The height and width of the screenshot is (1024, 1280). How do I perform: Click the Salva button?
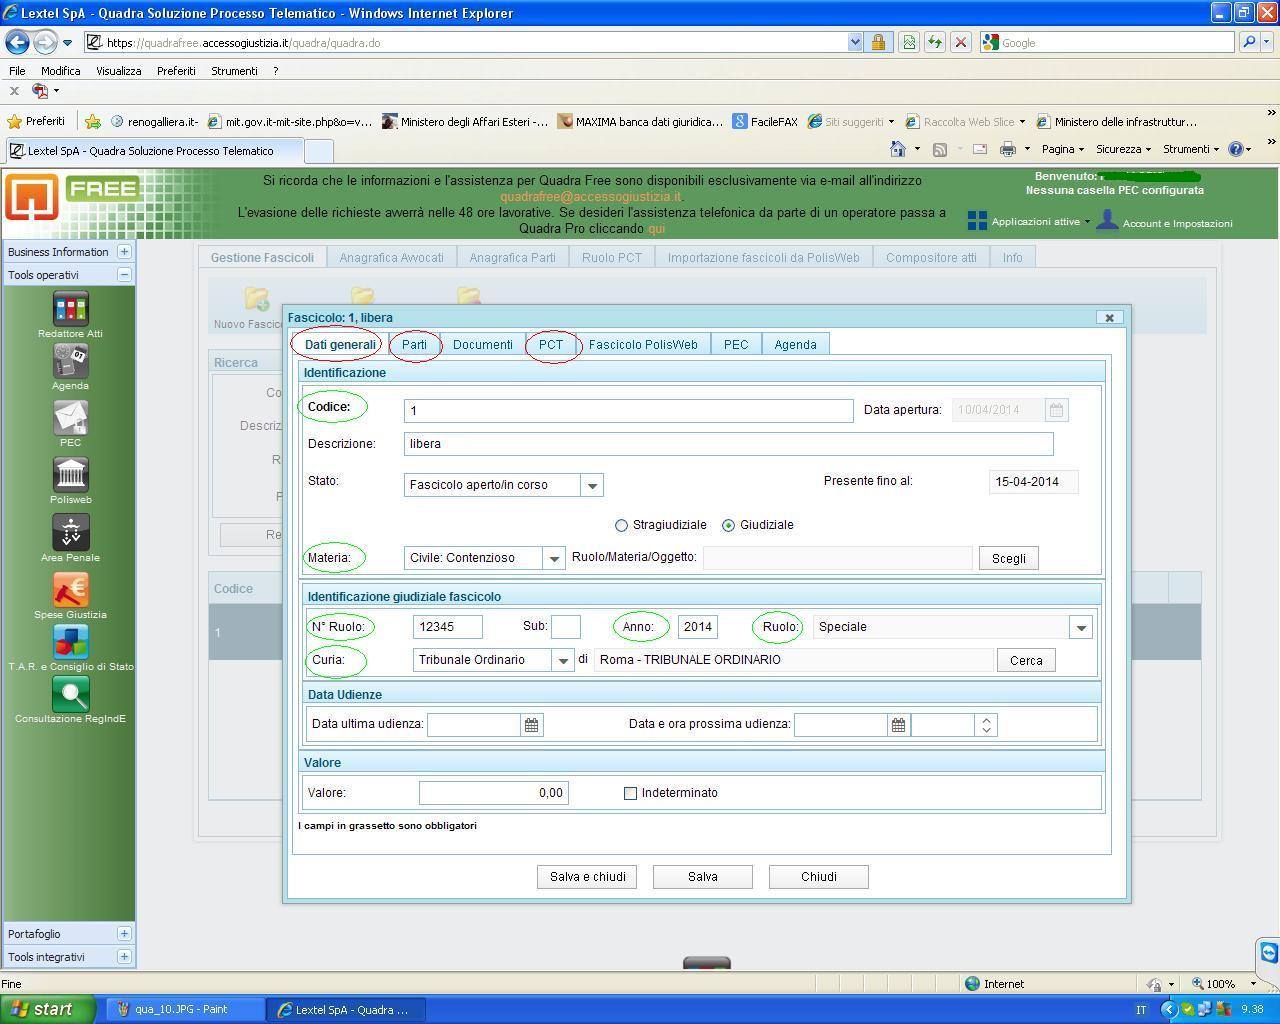coord(703,877)
